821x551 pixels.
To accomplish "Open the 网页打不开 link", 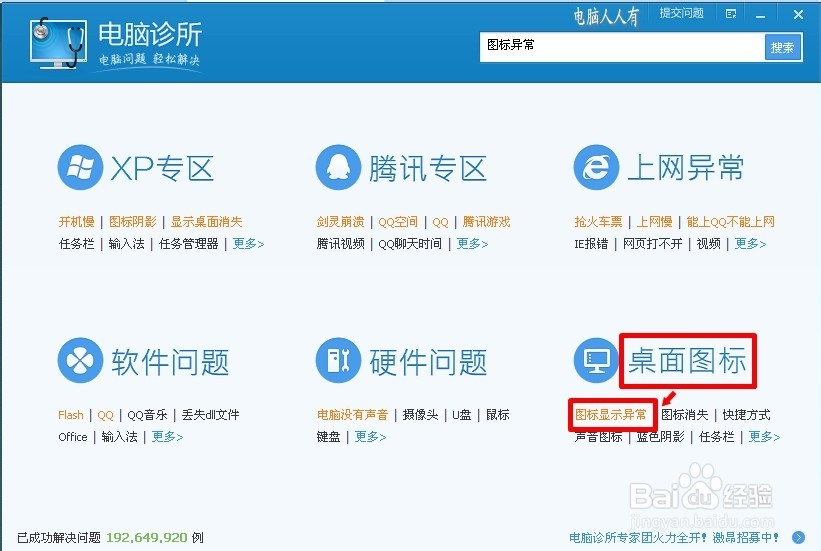I will click(652, 244).
